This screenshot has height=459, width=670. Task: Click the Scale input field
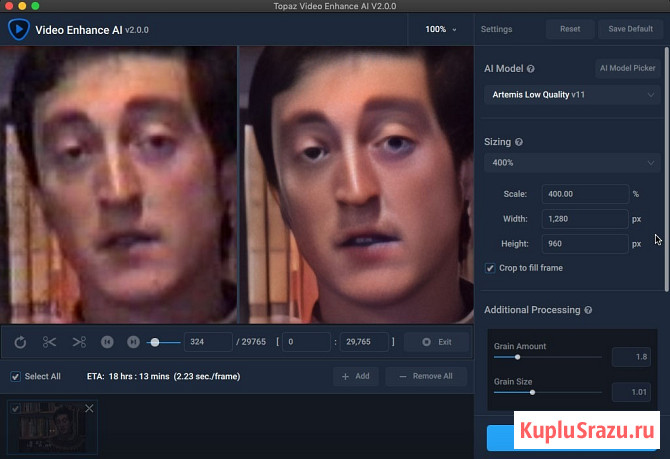click(585, 194)
